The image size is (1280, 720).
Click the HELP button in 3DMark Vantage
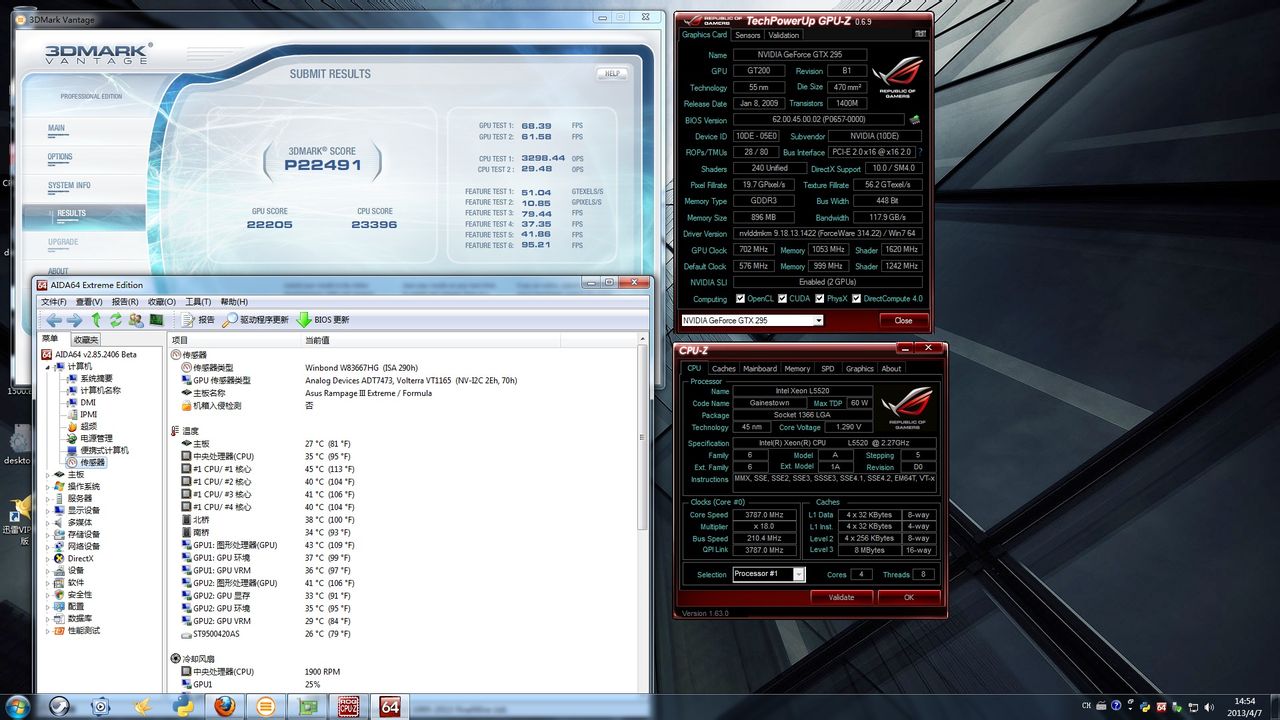[612, 73]
